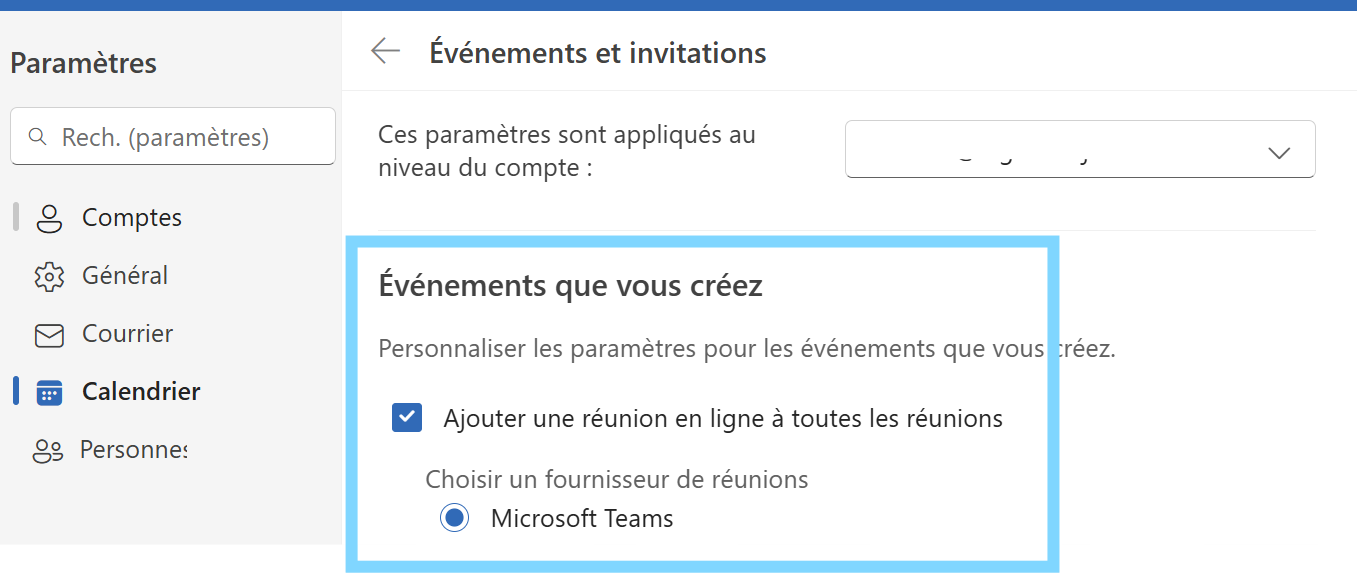
Task: Open the account selection combo box
Action: 1079,150
